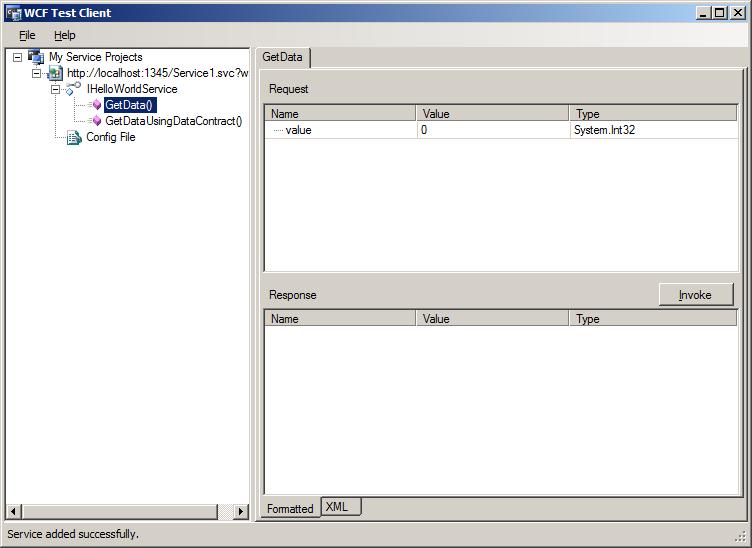752x548 pixels.
Task: Click the My Service Projects computer icon
Action: click(x=36, y=57)
